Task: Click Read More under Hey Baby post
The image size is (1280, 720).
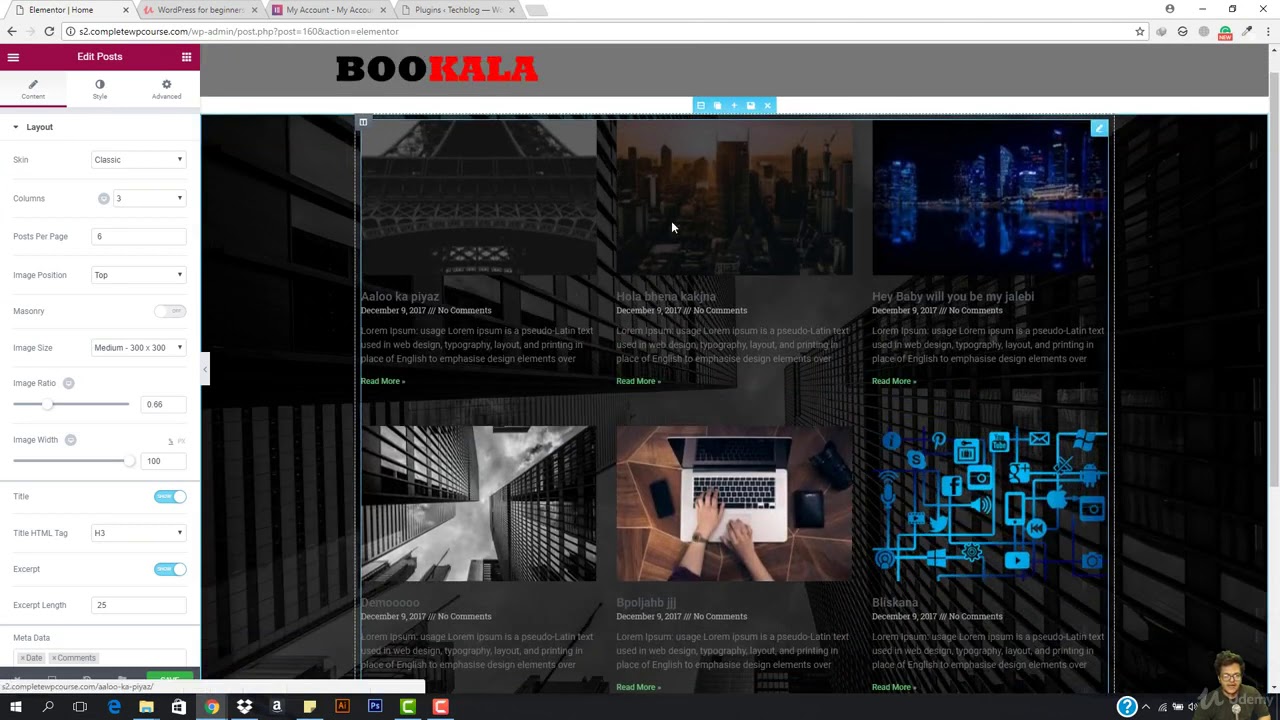Action: pos(894,381)
